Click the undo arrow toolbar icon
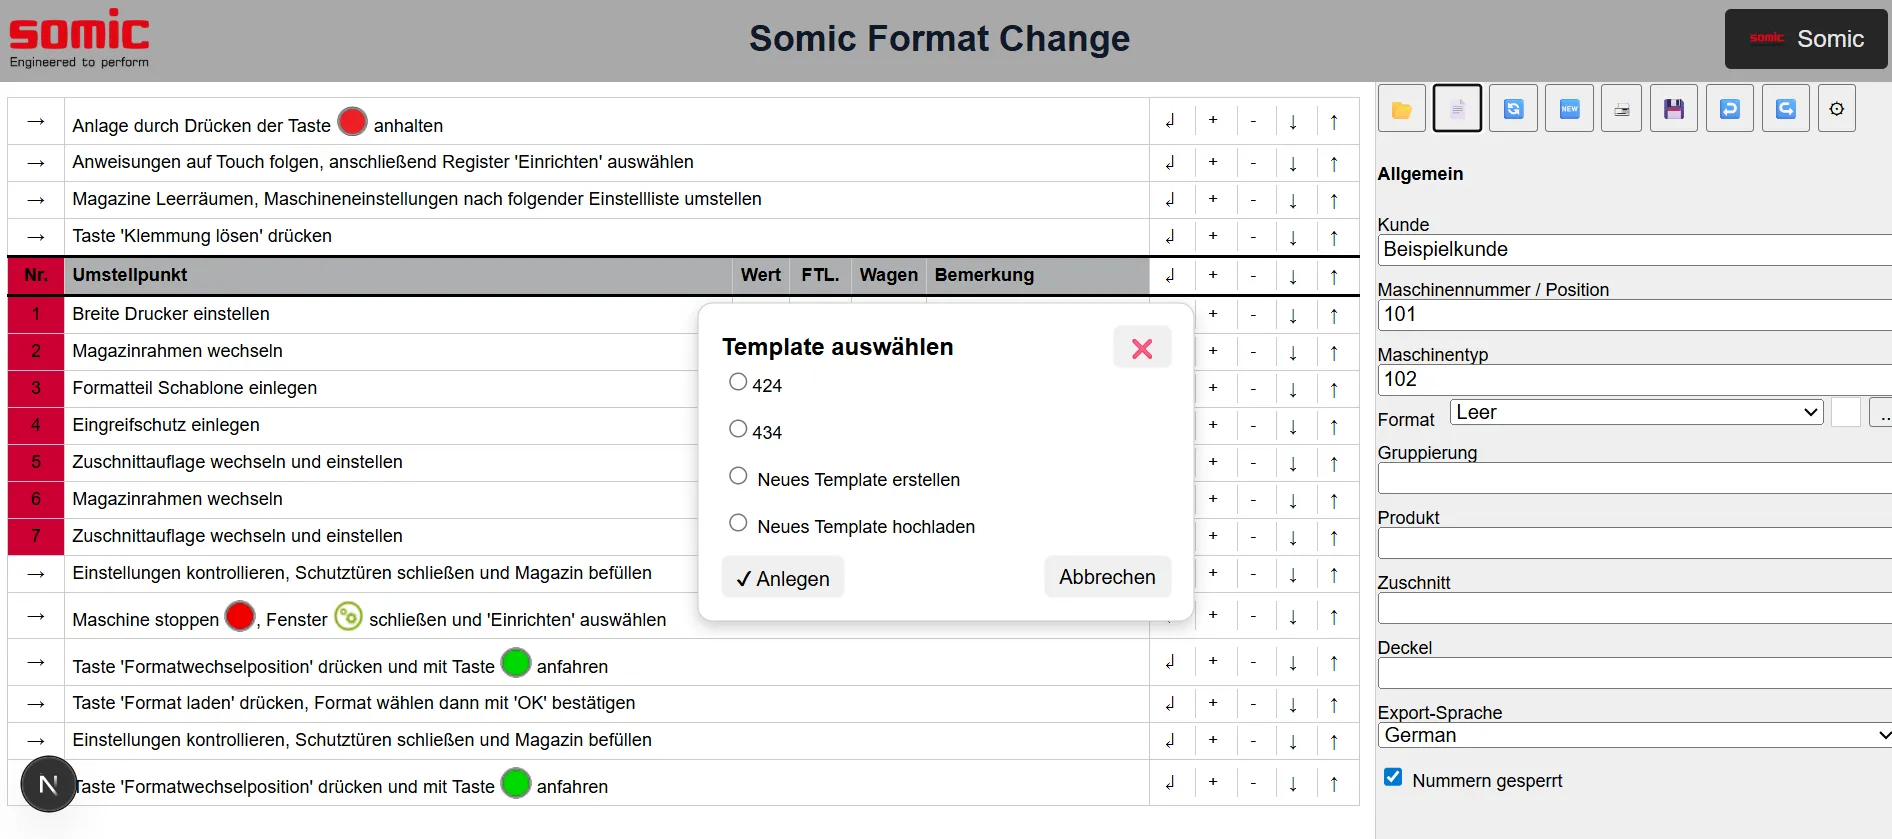The height and width of the screenshot is (839, 1892). [1729, 109]
